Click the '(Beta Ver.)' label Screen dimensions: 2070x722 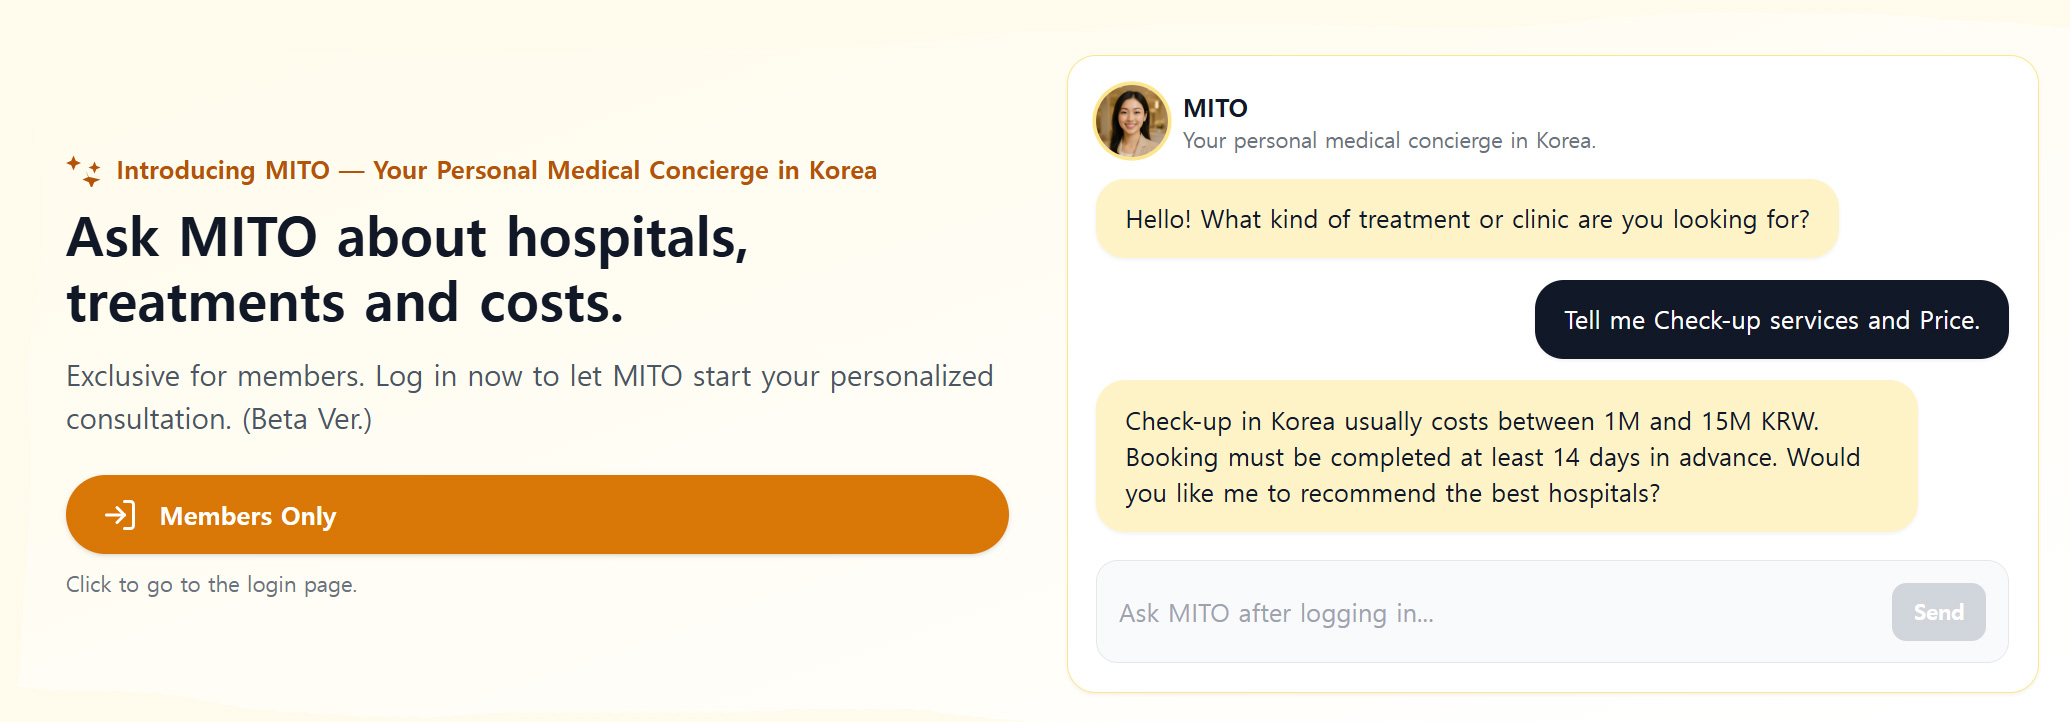[x=307, y=419]
